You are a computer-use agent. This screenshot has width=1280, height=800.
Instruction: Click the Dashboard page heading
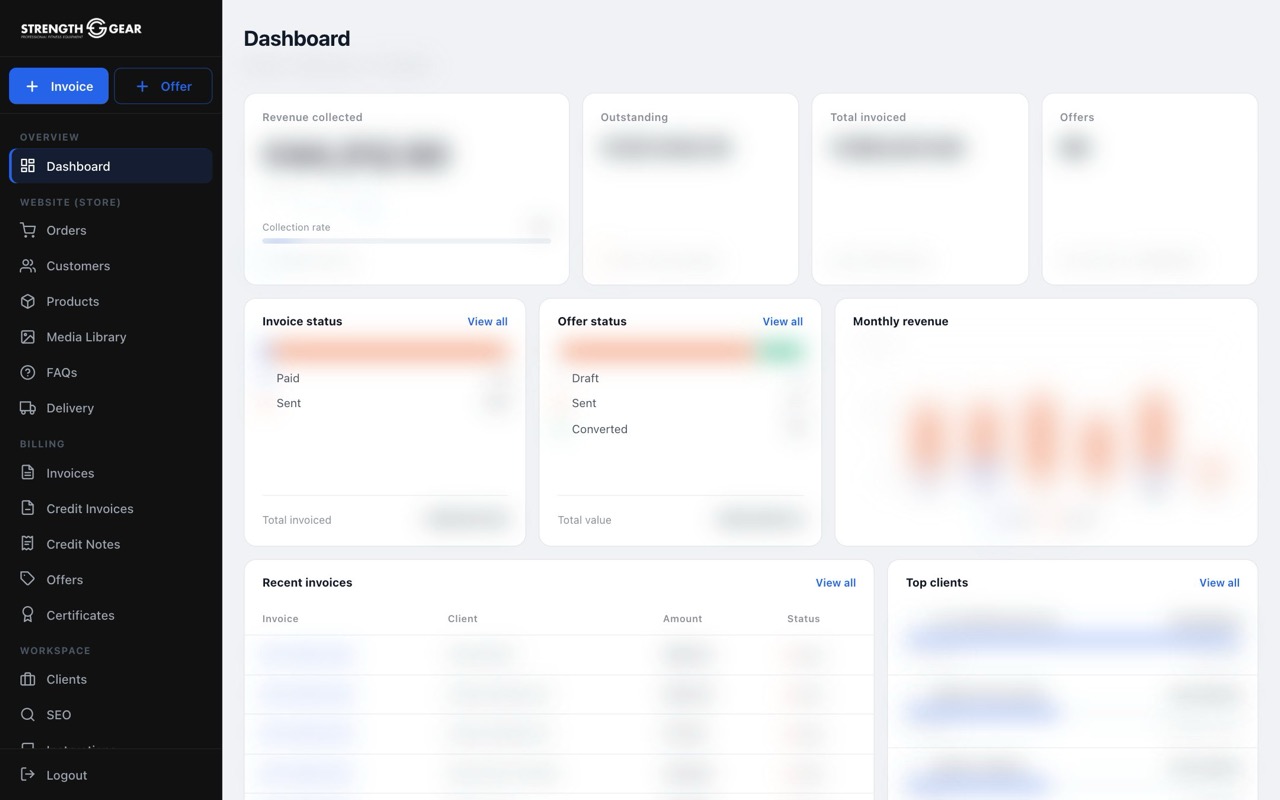tap(297, 39)
